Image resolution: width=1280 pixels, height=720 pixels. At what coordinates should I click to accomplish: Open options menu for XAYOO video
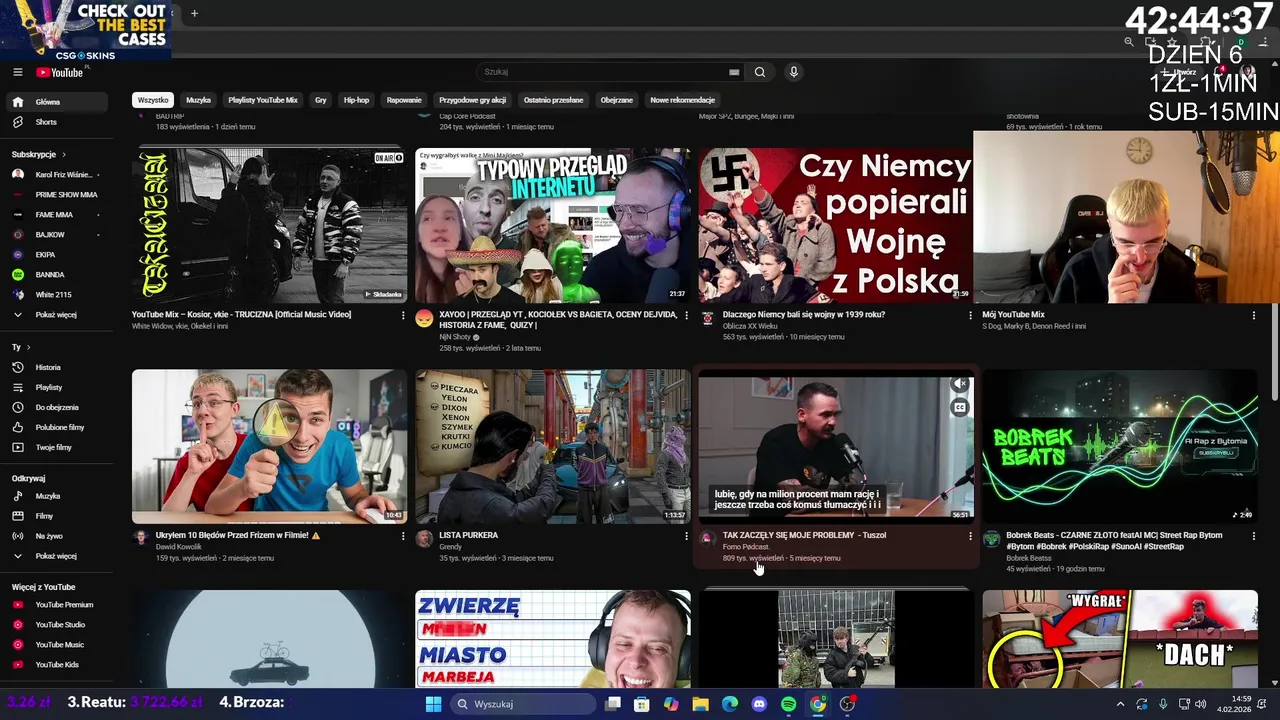[686, 315]
